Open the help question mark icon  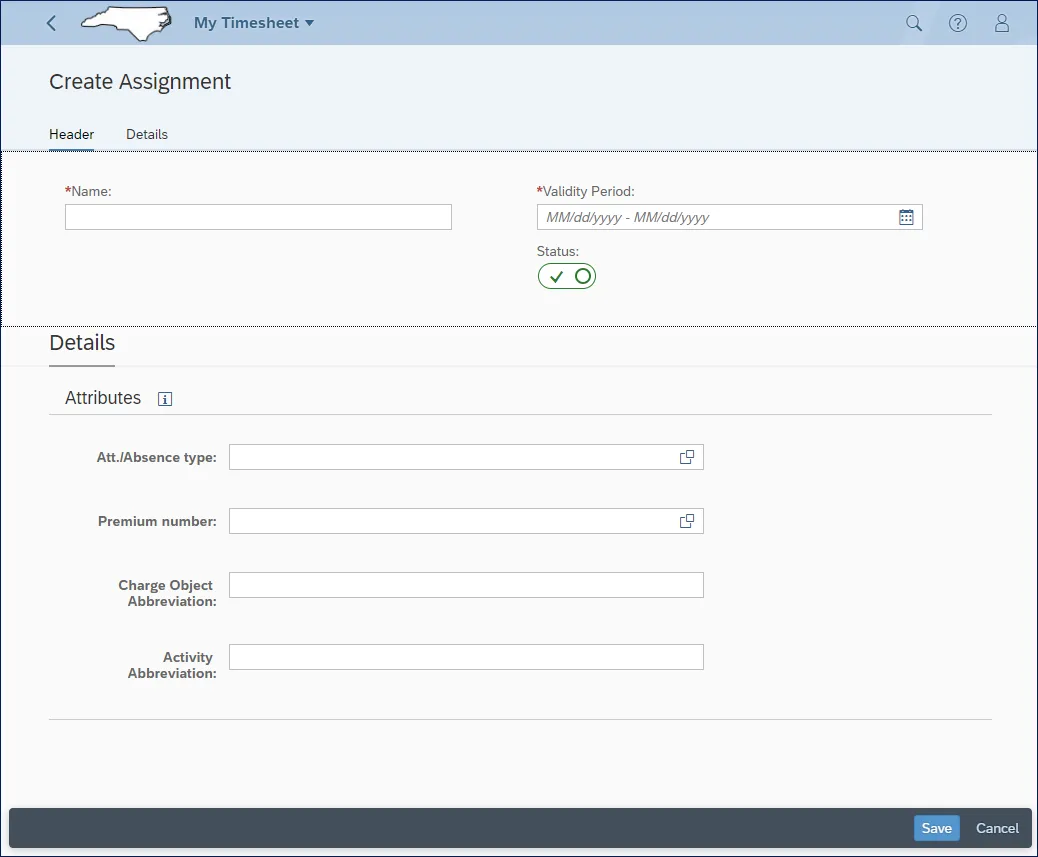[957, 23]
